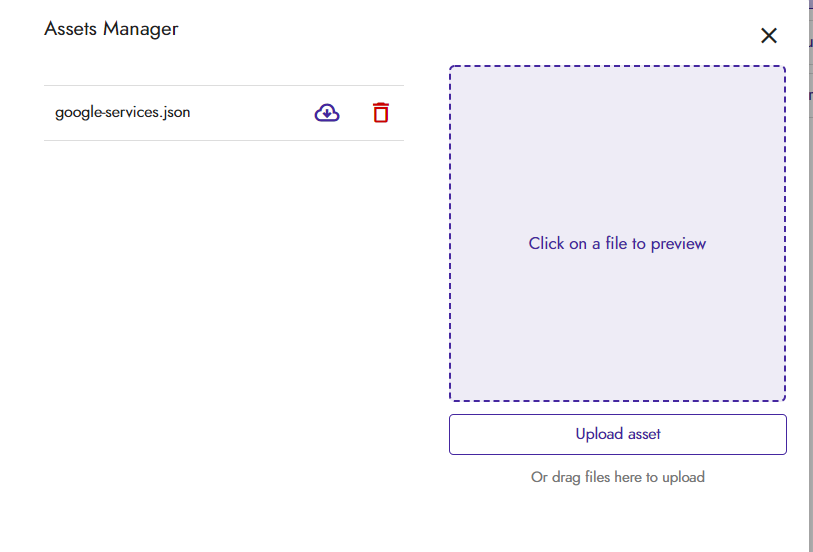Download the google-services.json file

(x=327, y=112)
